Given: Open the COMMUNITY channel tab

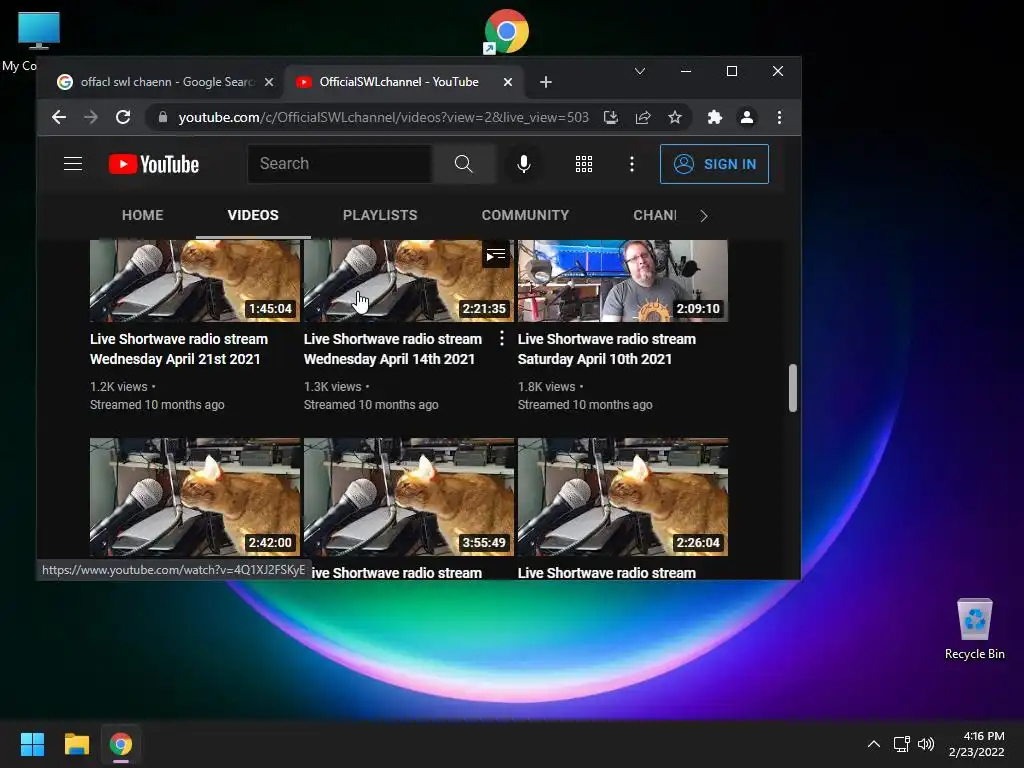Looking at the screenshot, I should point(525,216).
